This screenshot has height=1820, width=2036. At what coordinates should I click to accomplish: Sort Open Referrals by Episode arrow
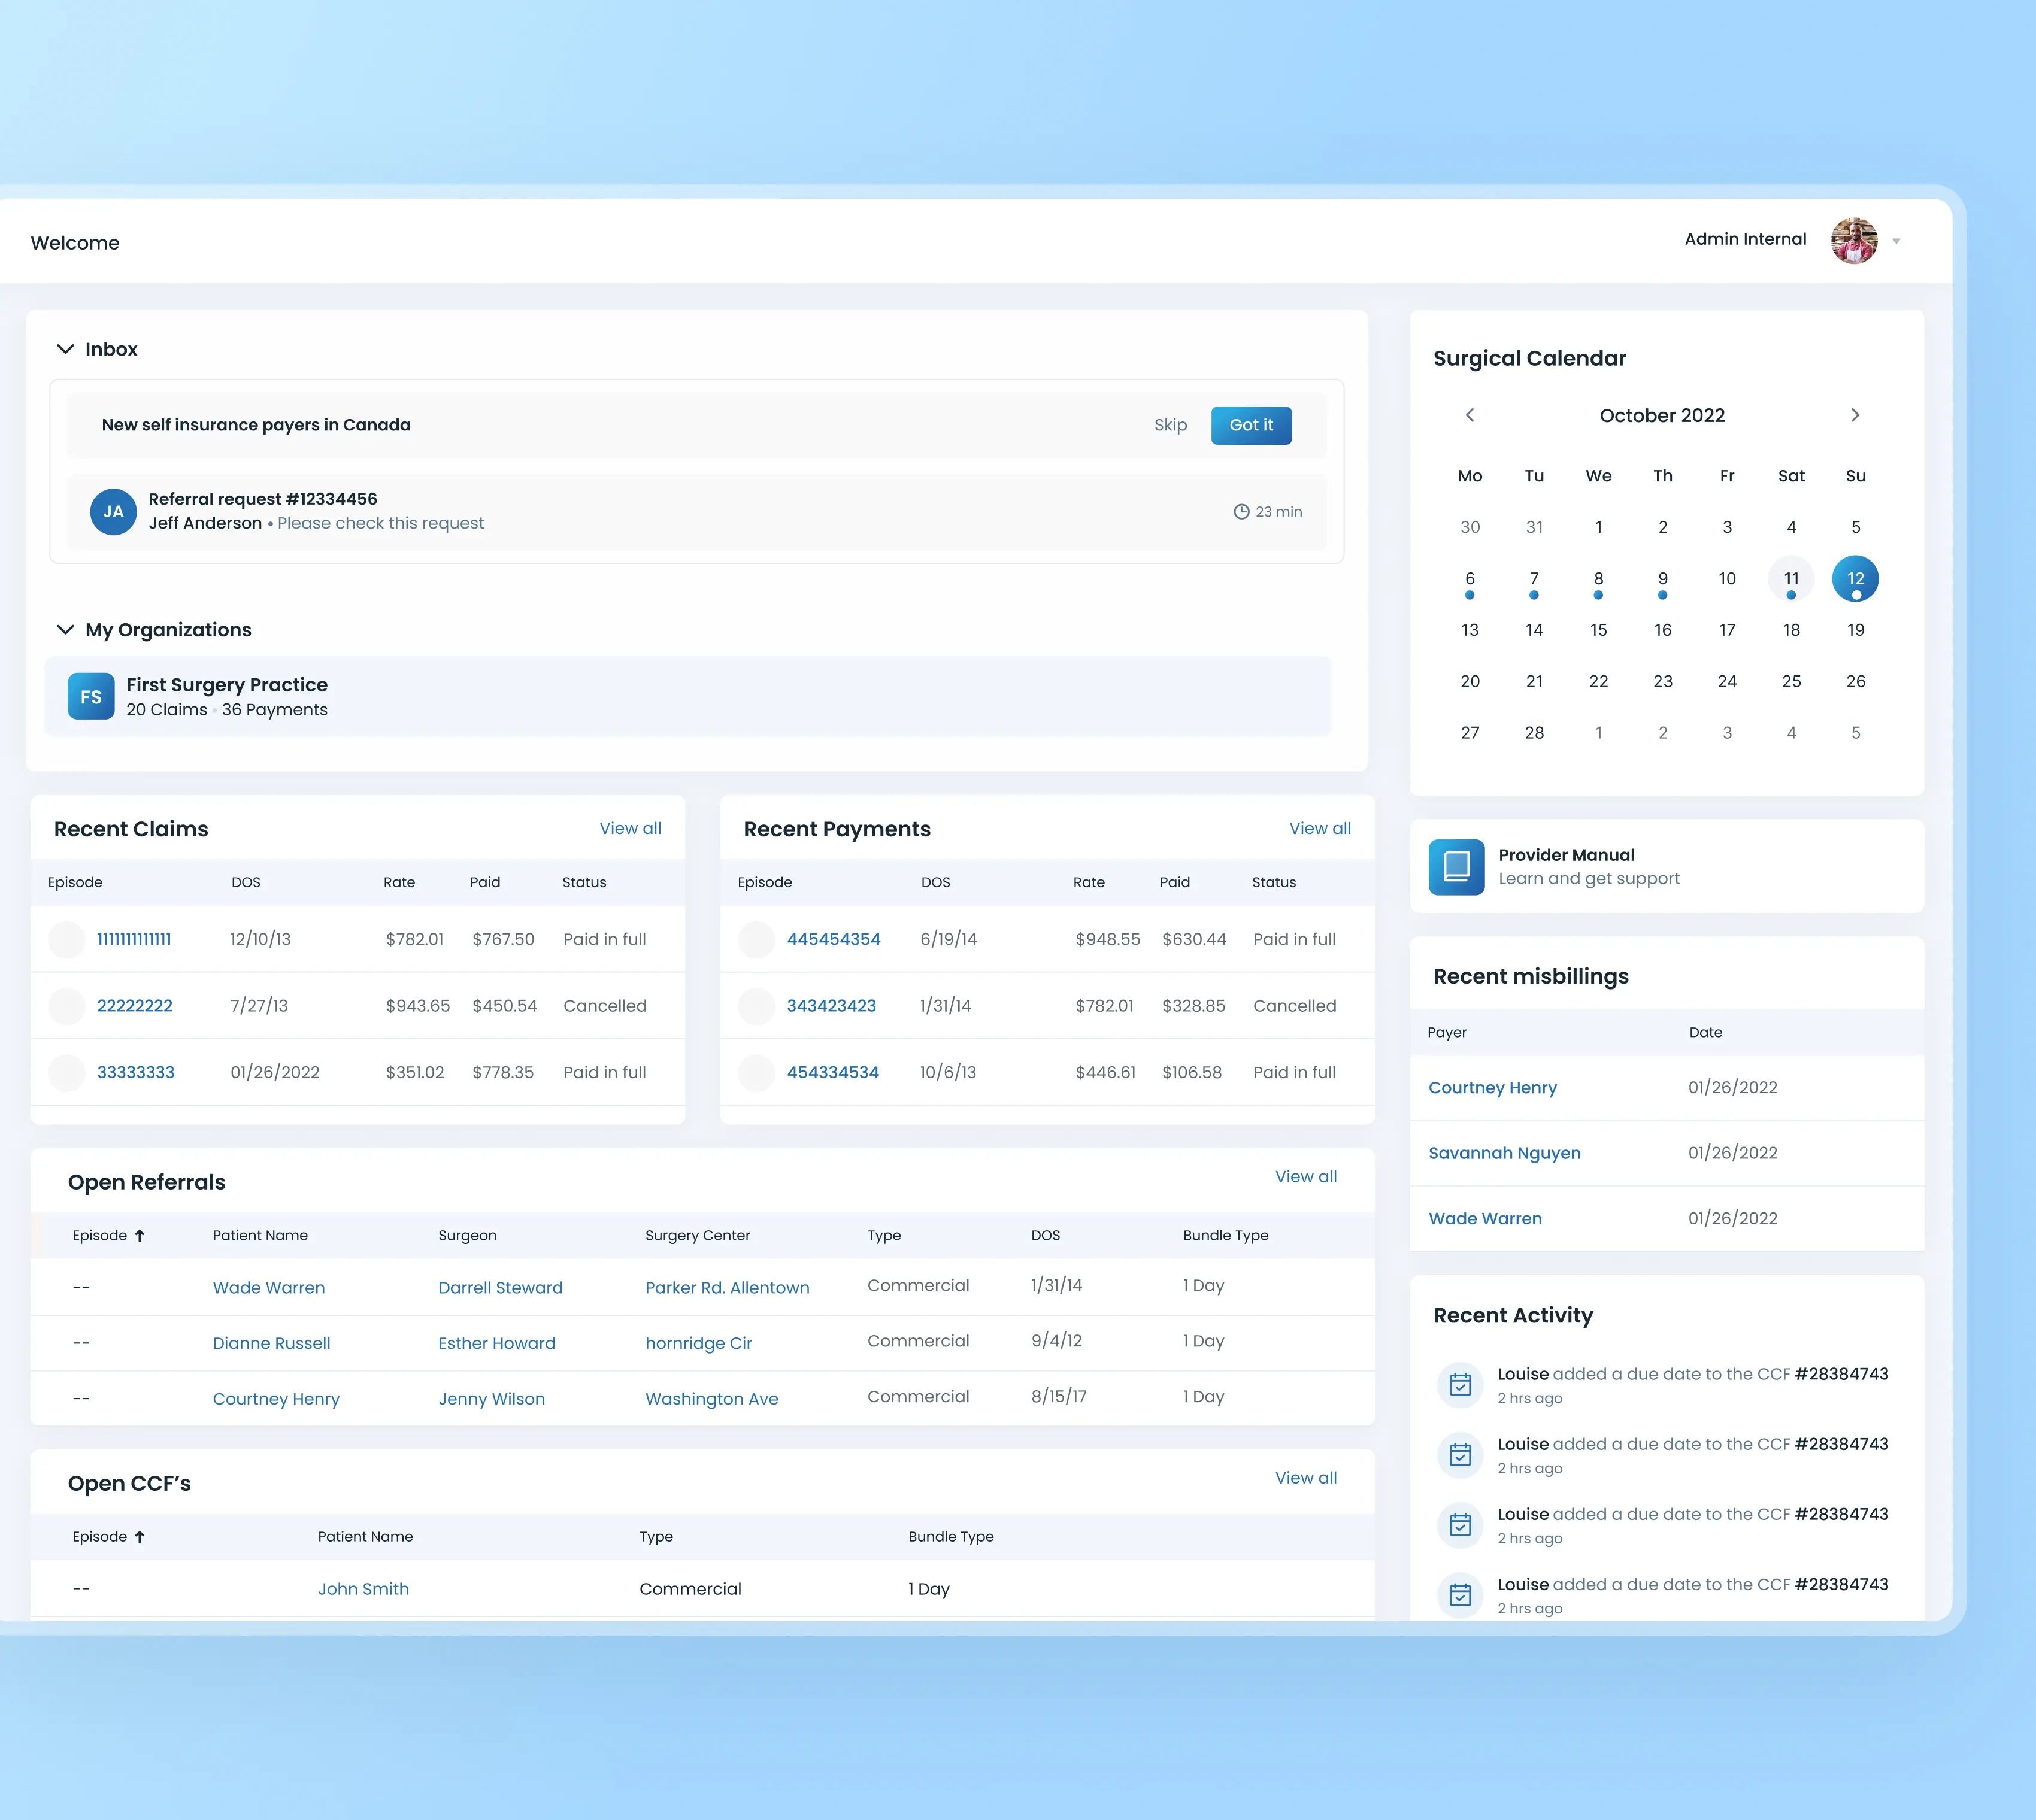140,1235
